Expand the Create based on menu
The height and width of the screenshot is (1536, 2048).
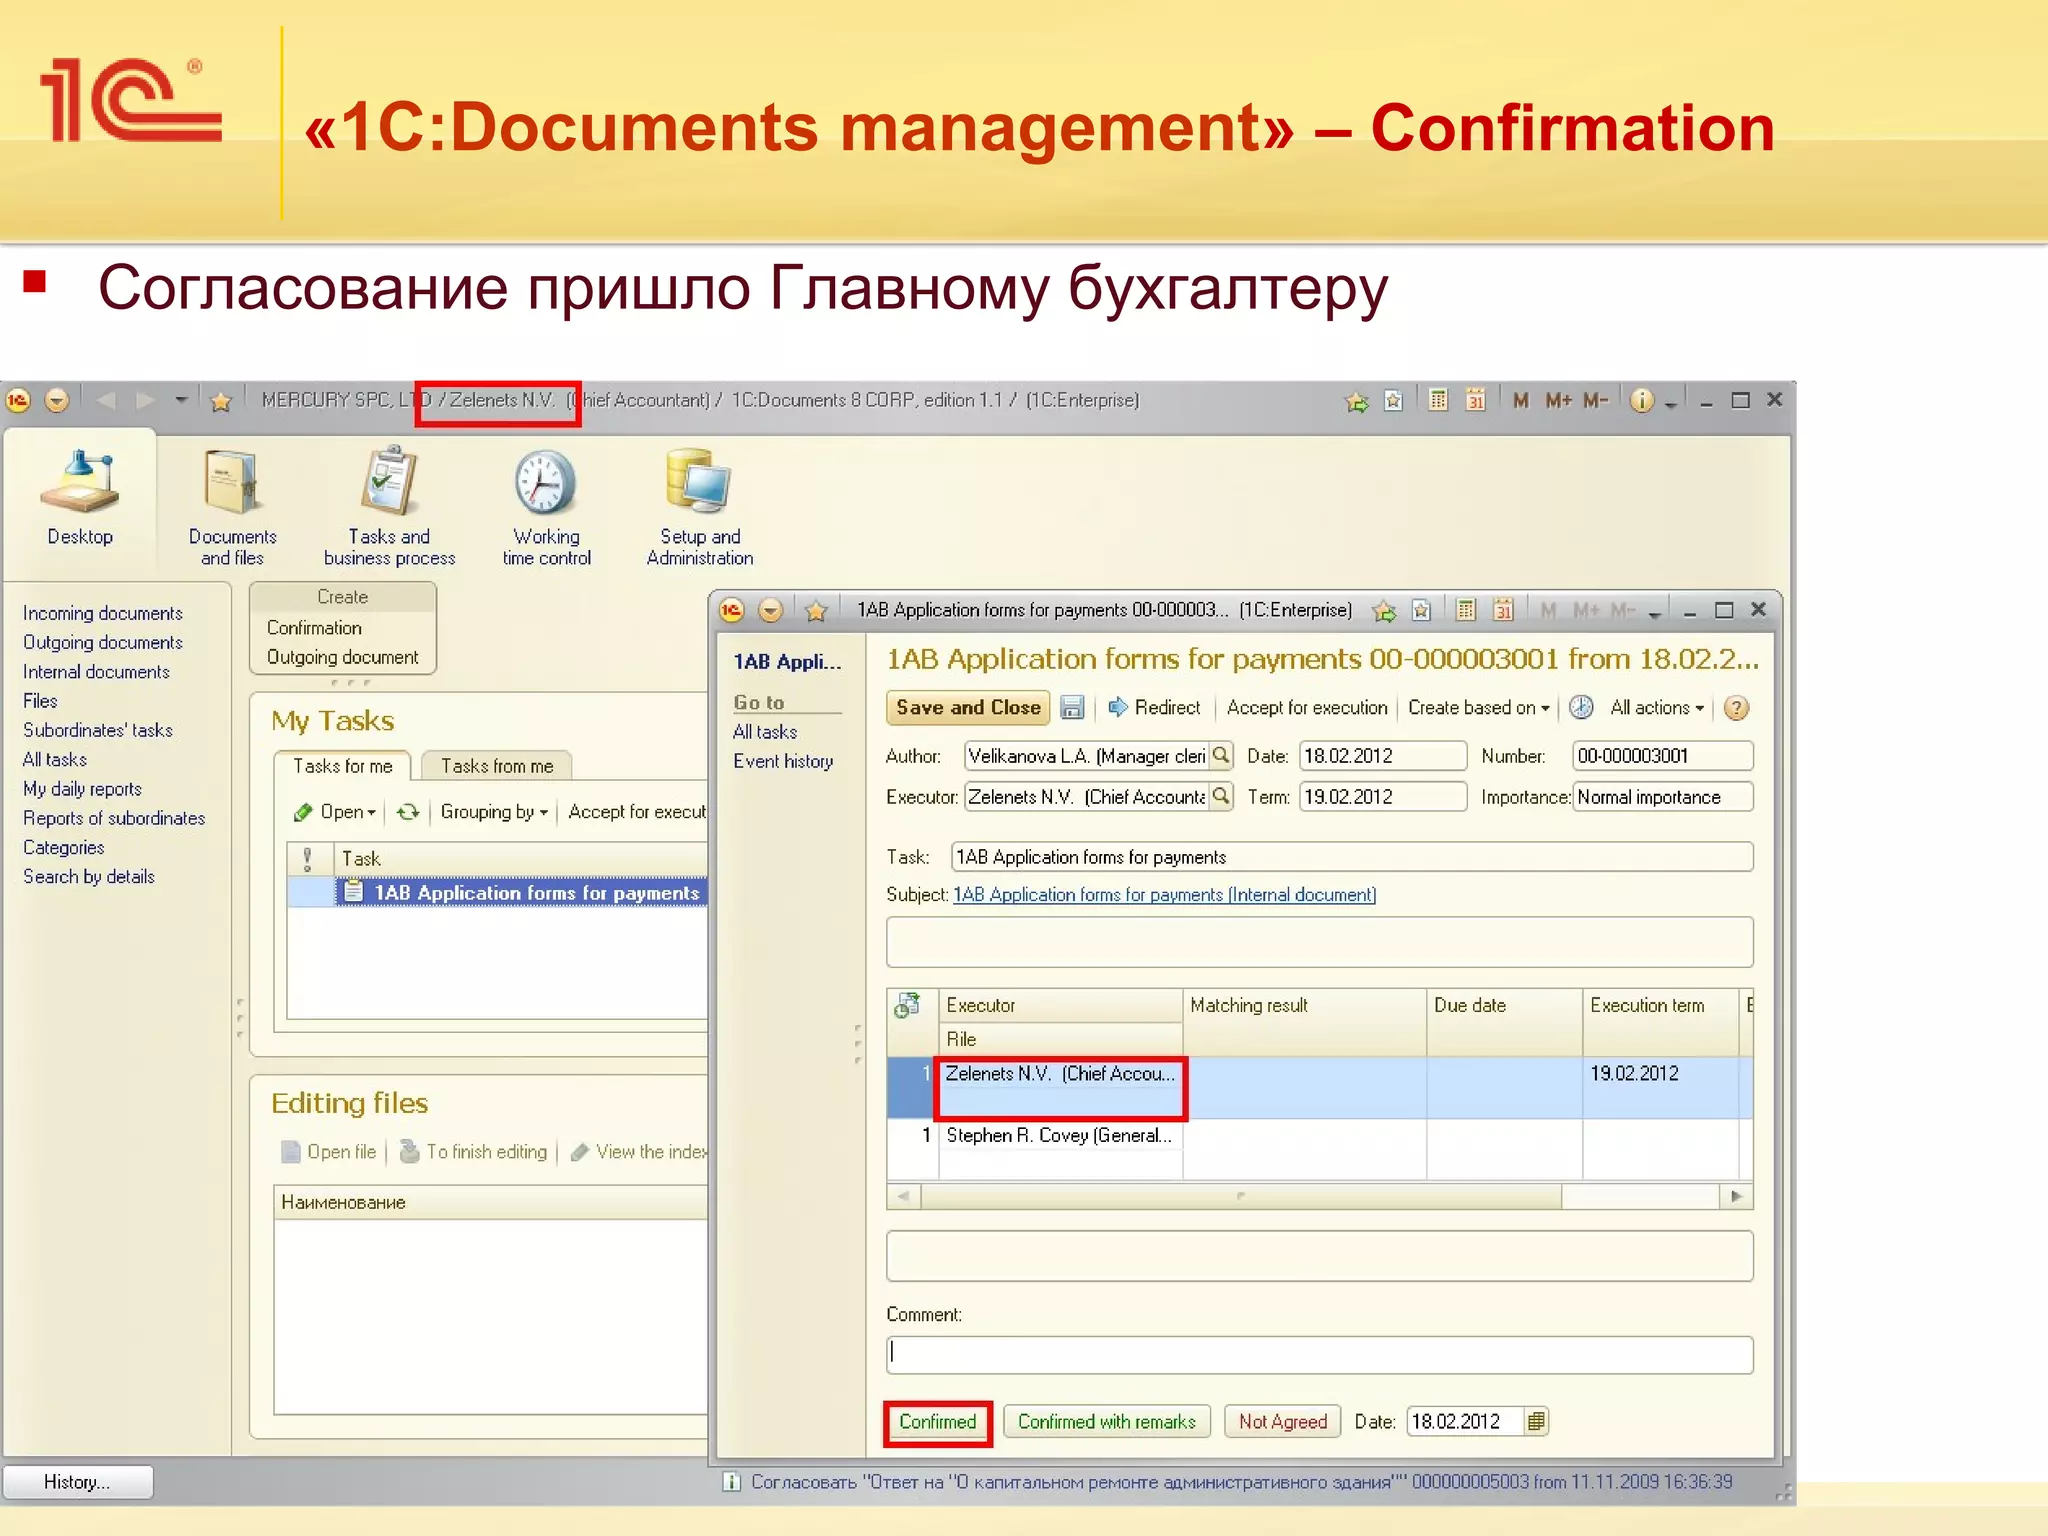[x=1479, y=708]
